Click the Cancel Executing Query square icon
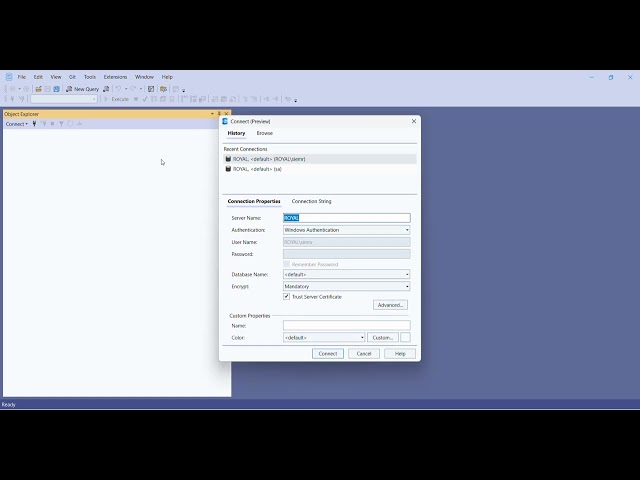The height and width of the screenshot is (480, 640). pos(136,99)
